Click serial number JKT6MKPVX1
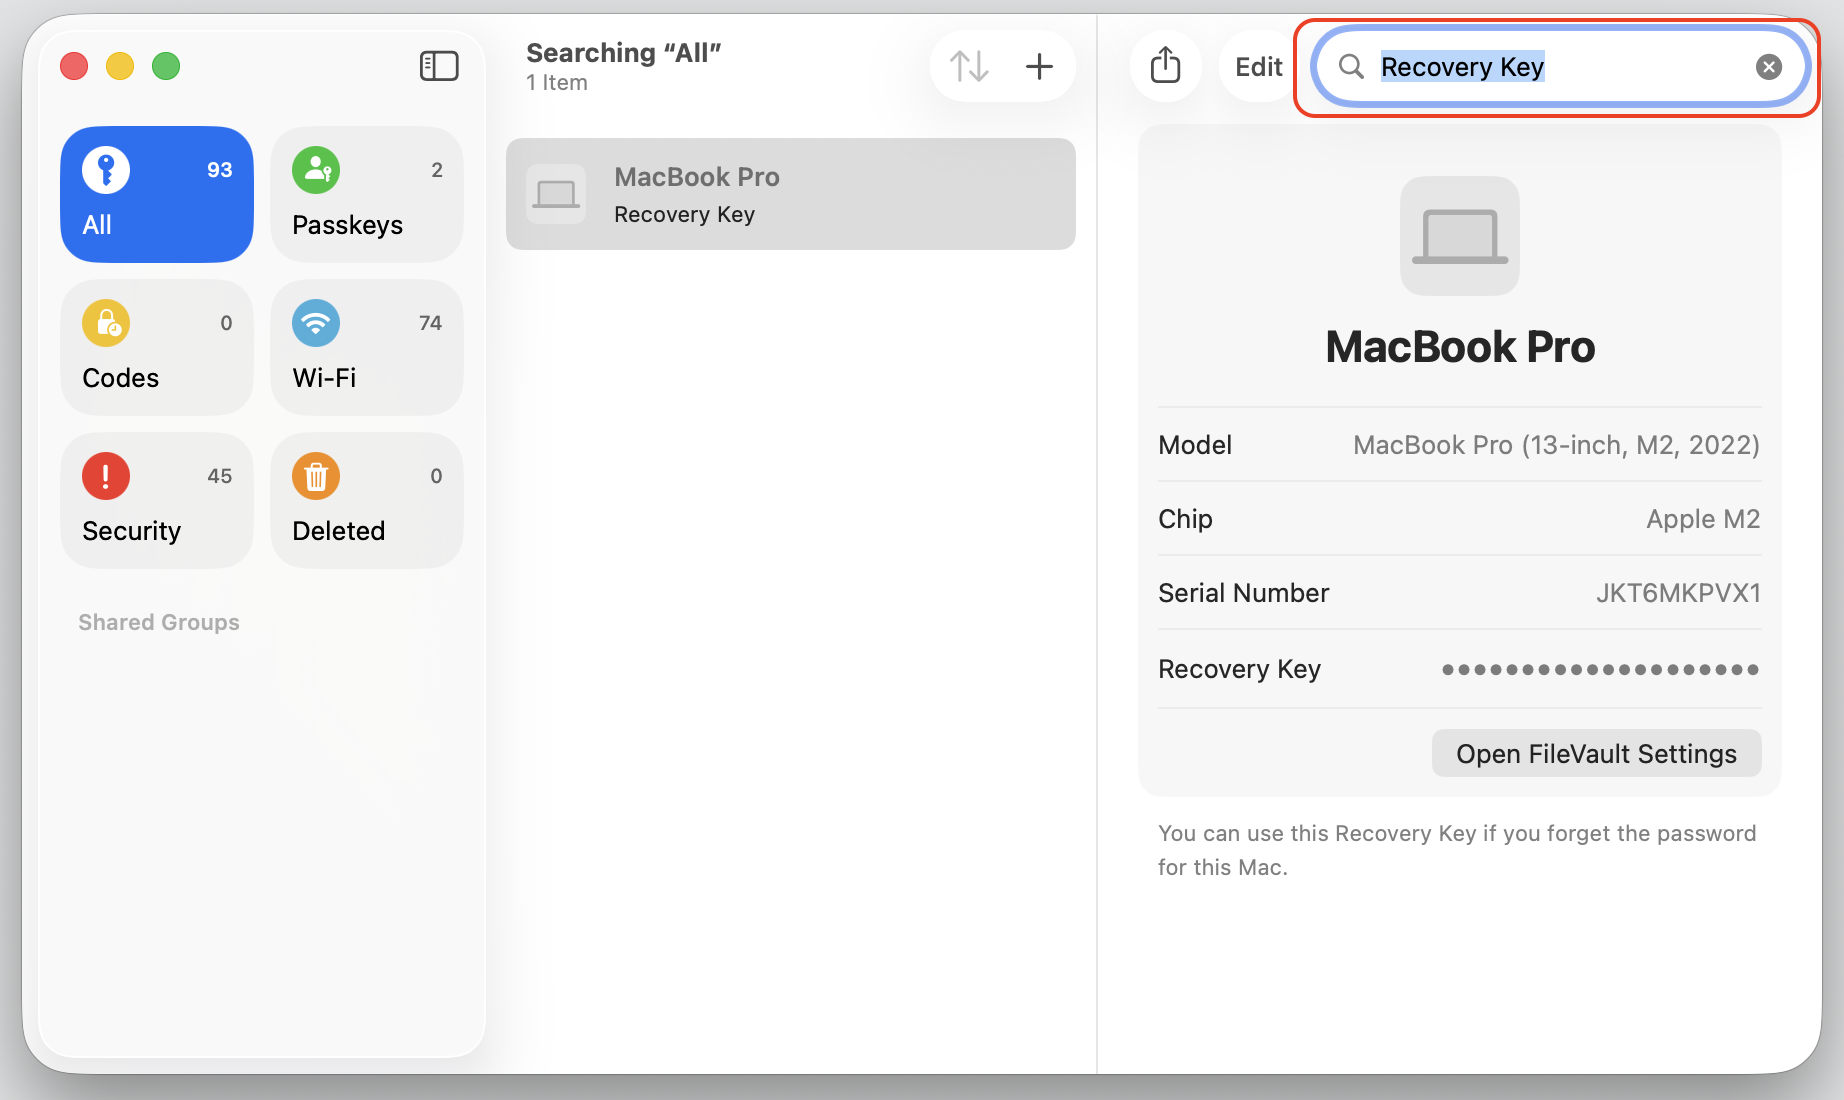This screenshot has height=1100, width=1844. coord(1678,593)
